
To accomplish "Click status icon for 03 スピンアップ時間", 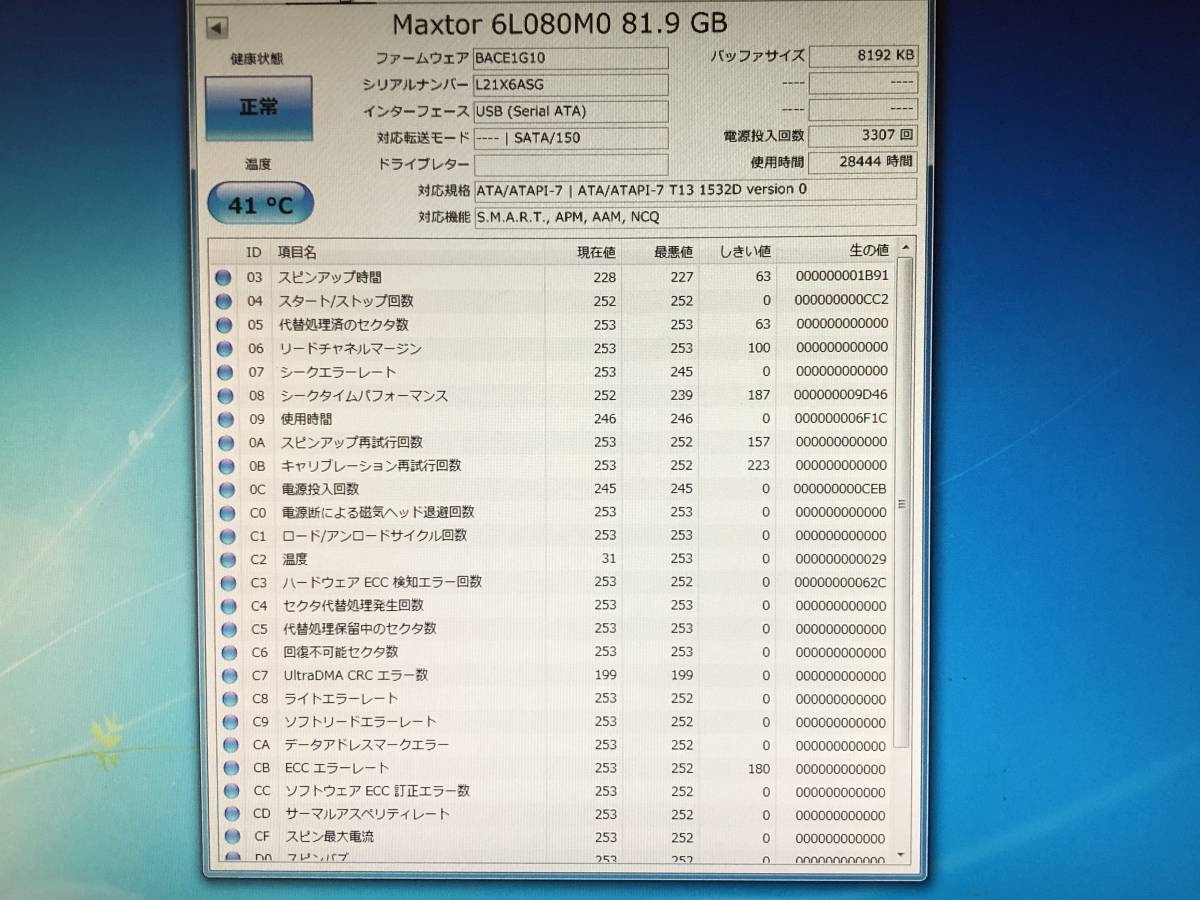I will coord(224,278).
